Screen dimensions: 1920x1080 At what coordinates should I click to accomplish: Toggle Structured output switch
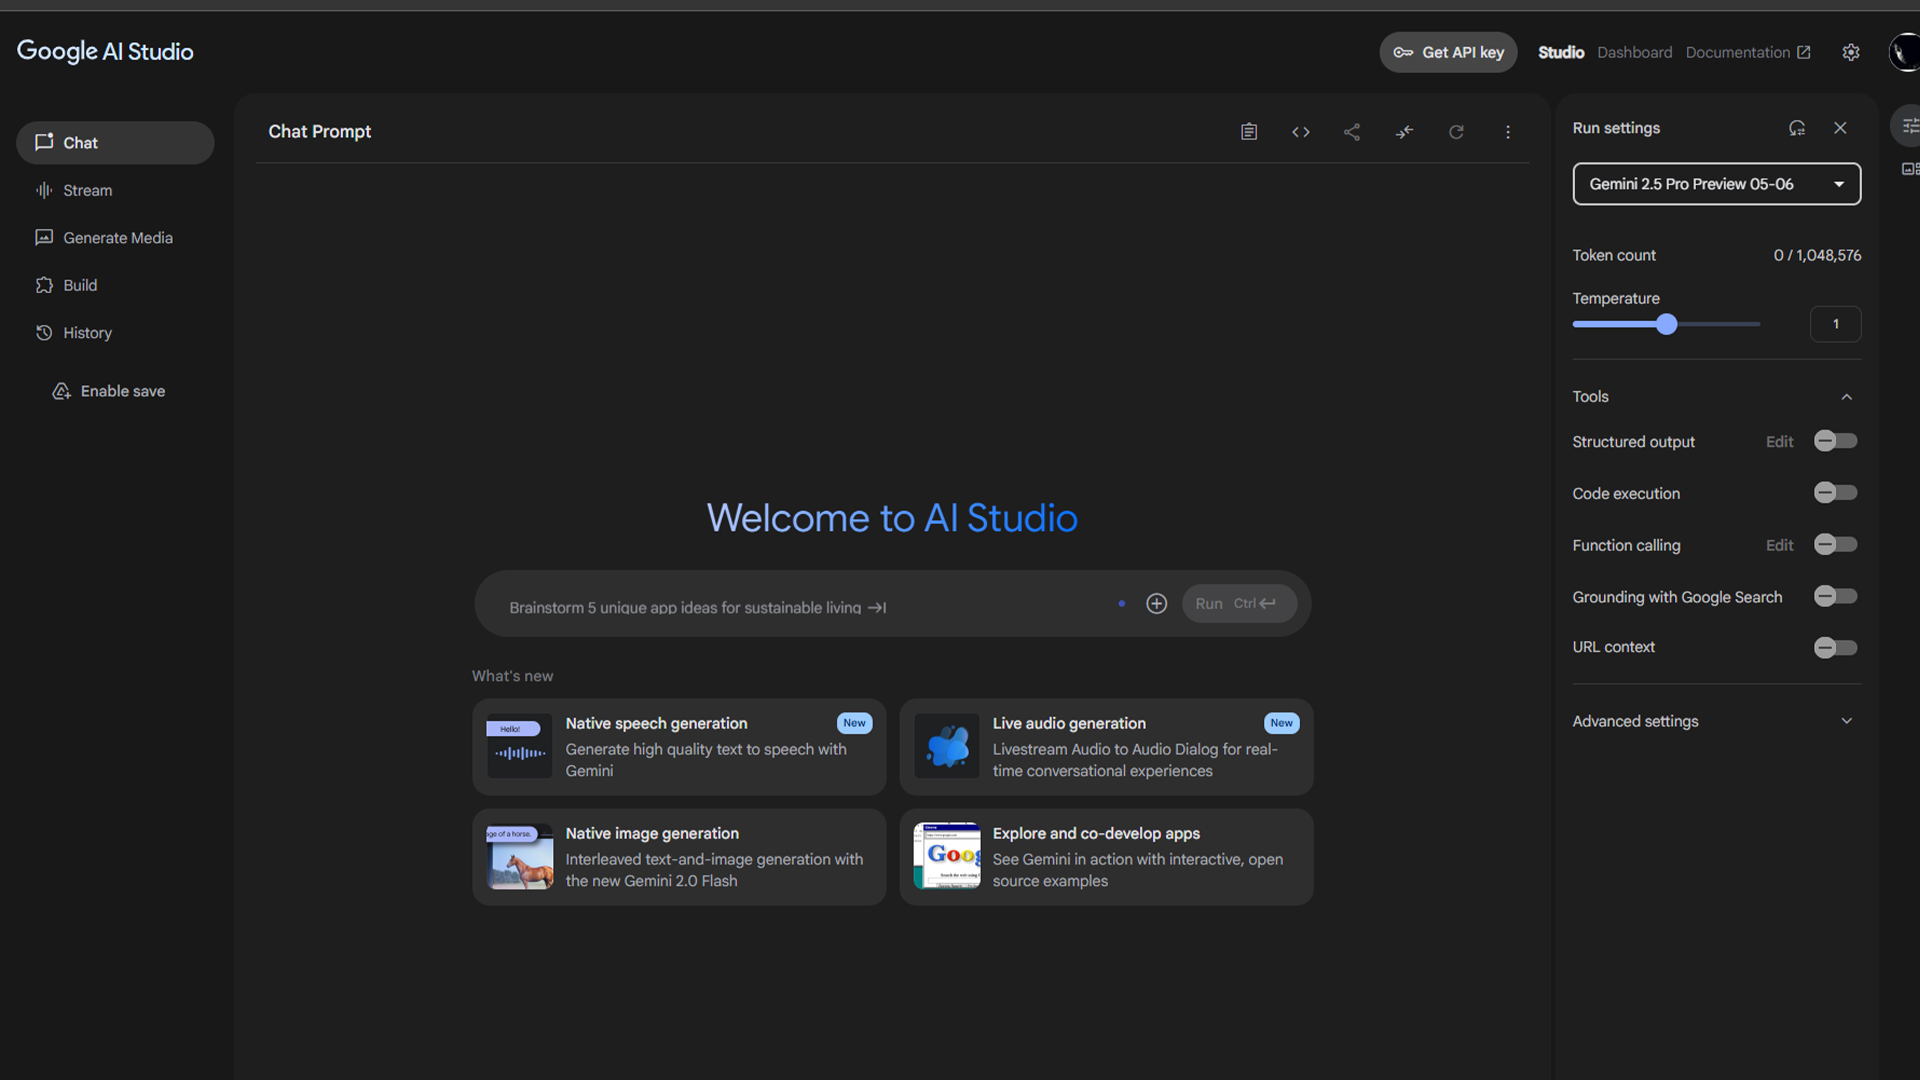point(1835,441)
